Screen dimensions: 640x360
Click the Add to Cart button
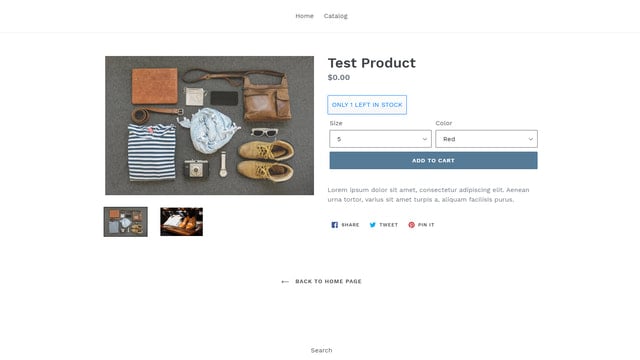[x=433, y=160]
